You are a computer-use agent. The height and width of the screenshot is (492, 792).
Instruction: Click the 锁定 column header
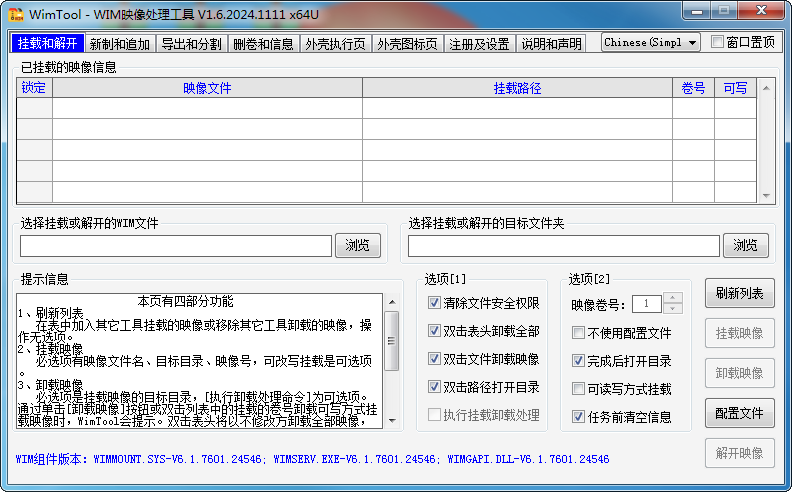[x=34, y=88]
